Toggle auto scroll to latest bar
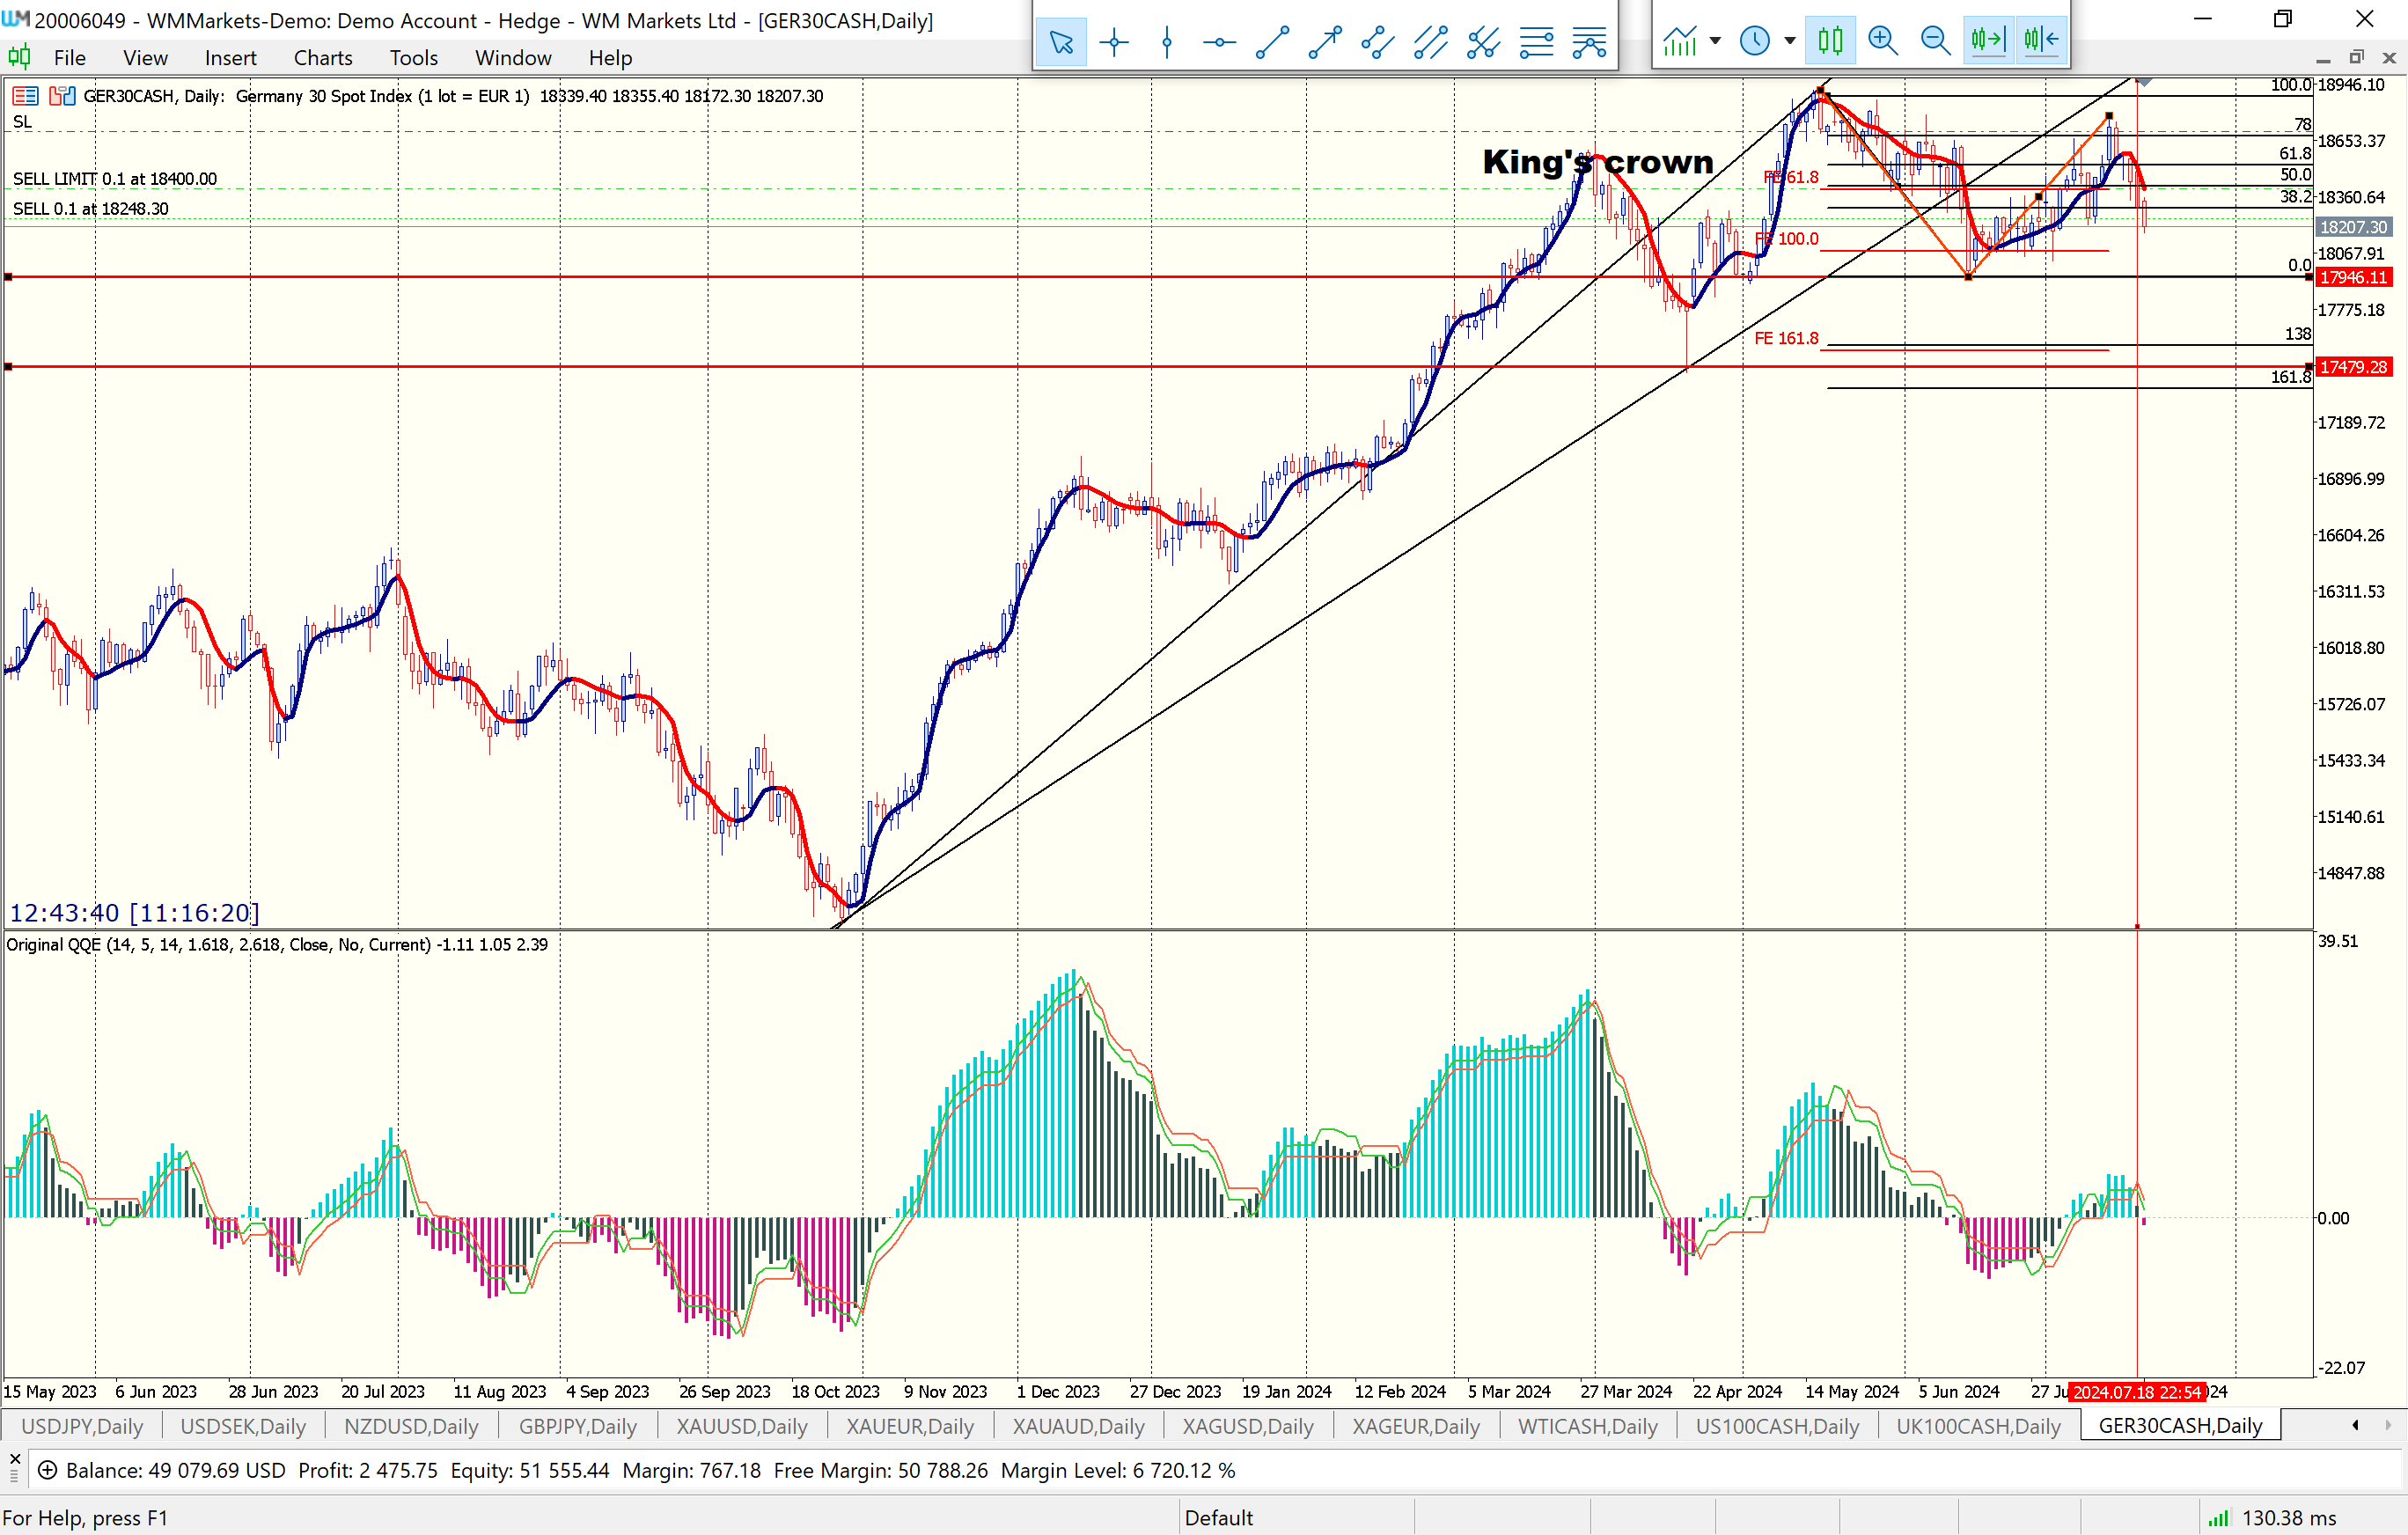 [x=1988, y=40]
